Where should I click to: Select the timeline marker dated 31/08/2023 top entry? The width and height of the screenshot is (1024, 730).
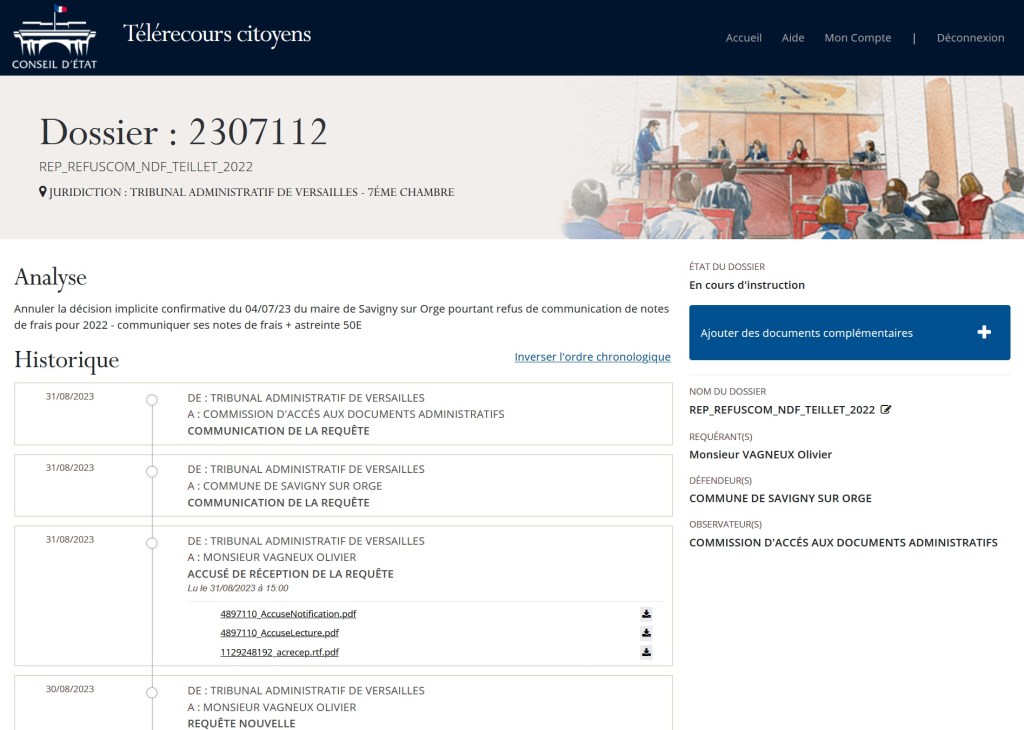click(x=151, y=399)
